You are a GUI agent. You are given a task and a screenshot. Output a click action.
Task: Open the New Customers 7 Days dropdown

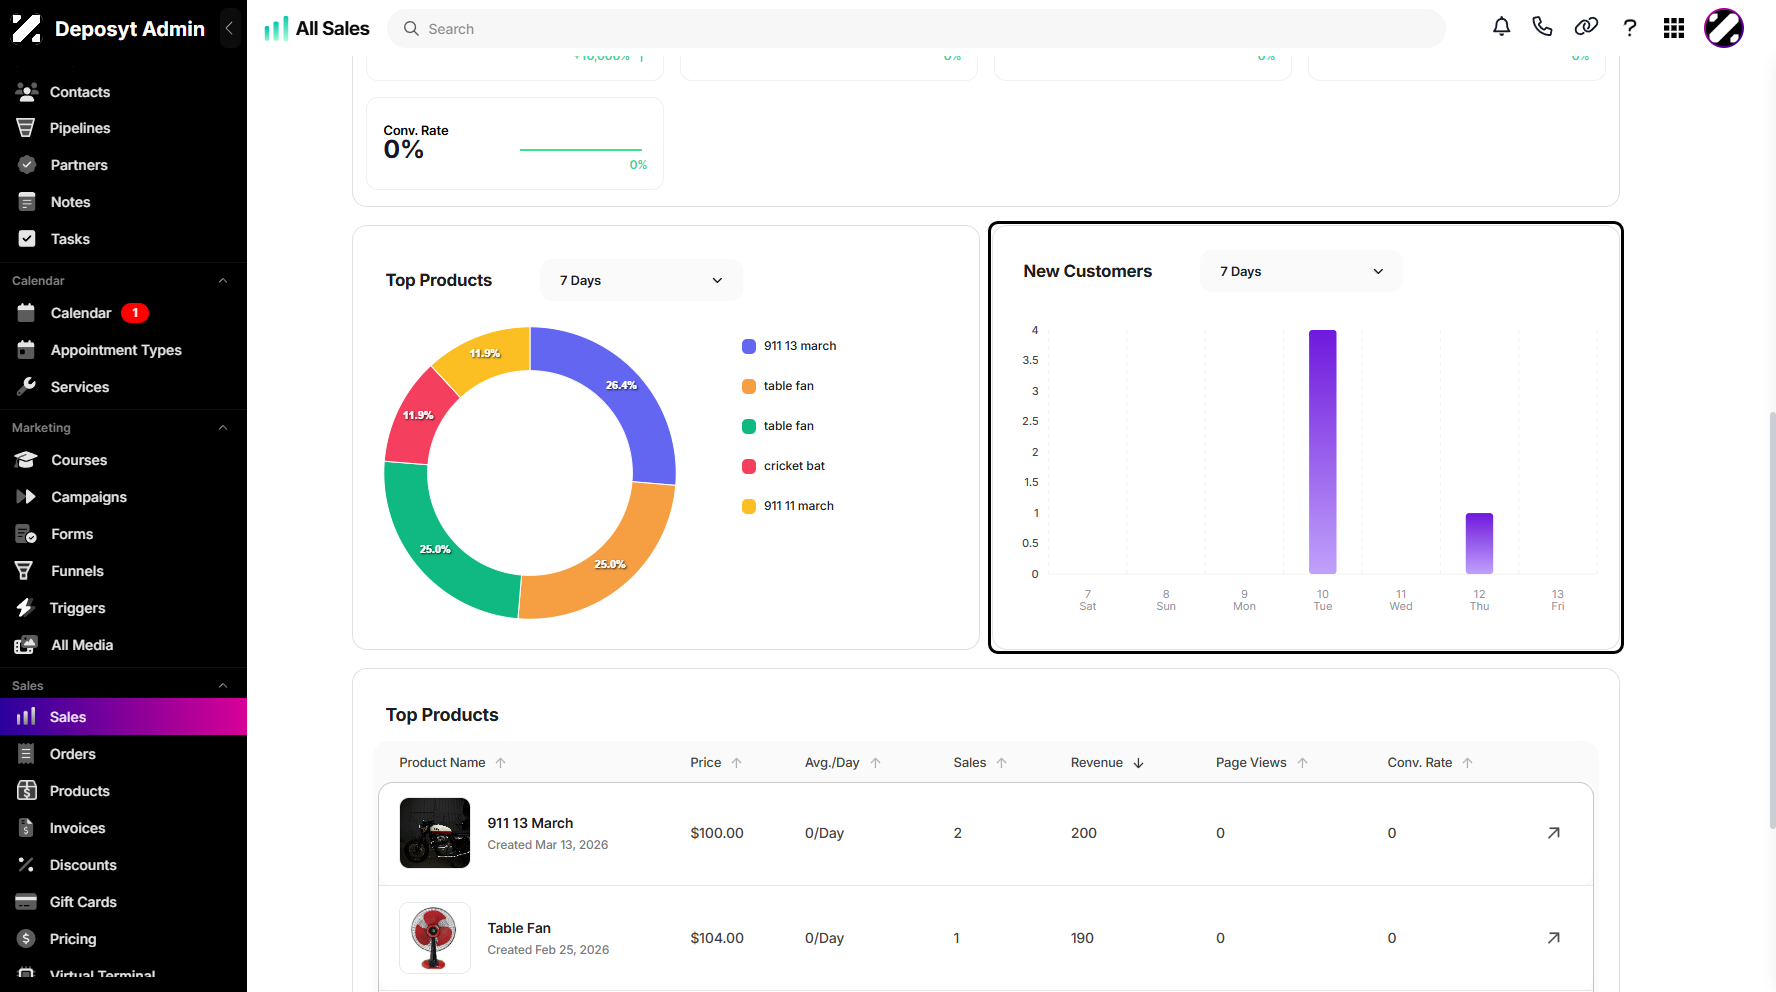[1301, 271]
